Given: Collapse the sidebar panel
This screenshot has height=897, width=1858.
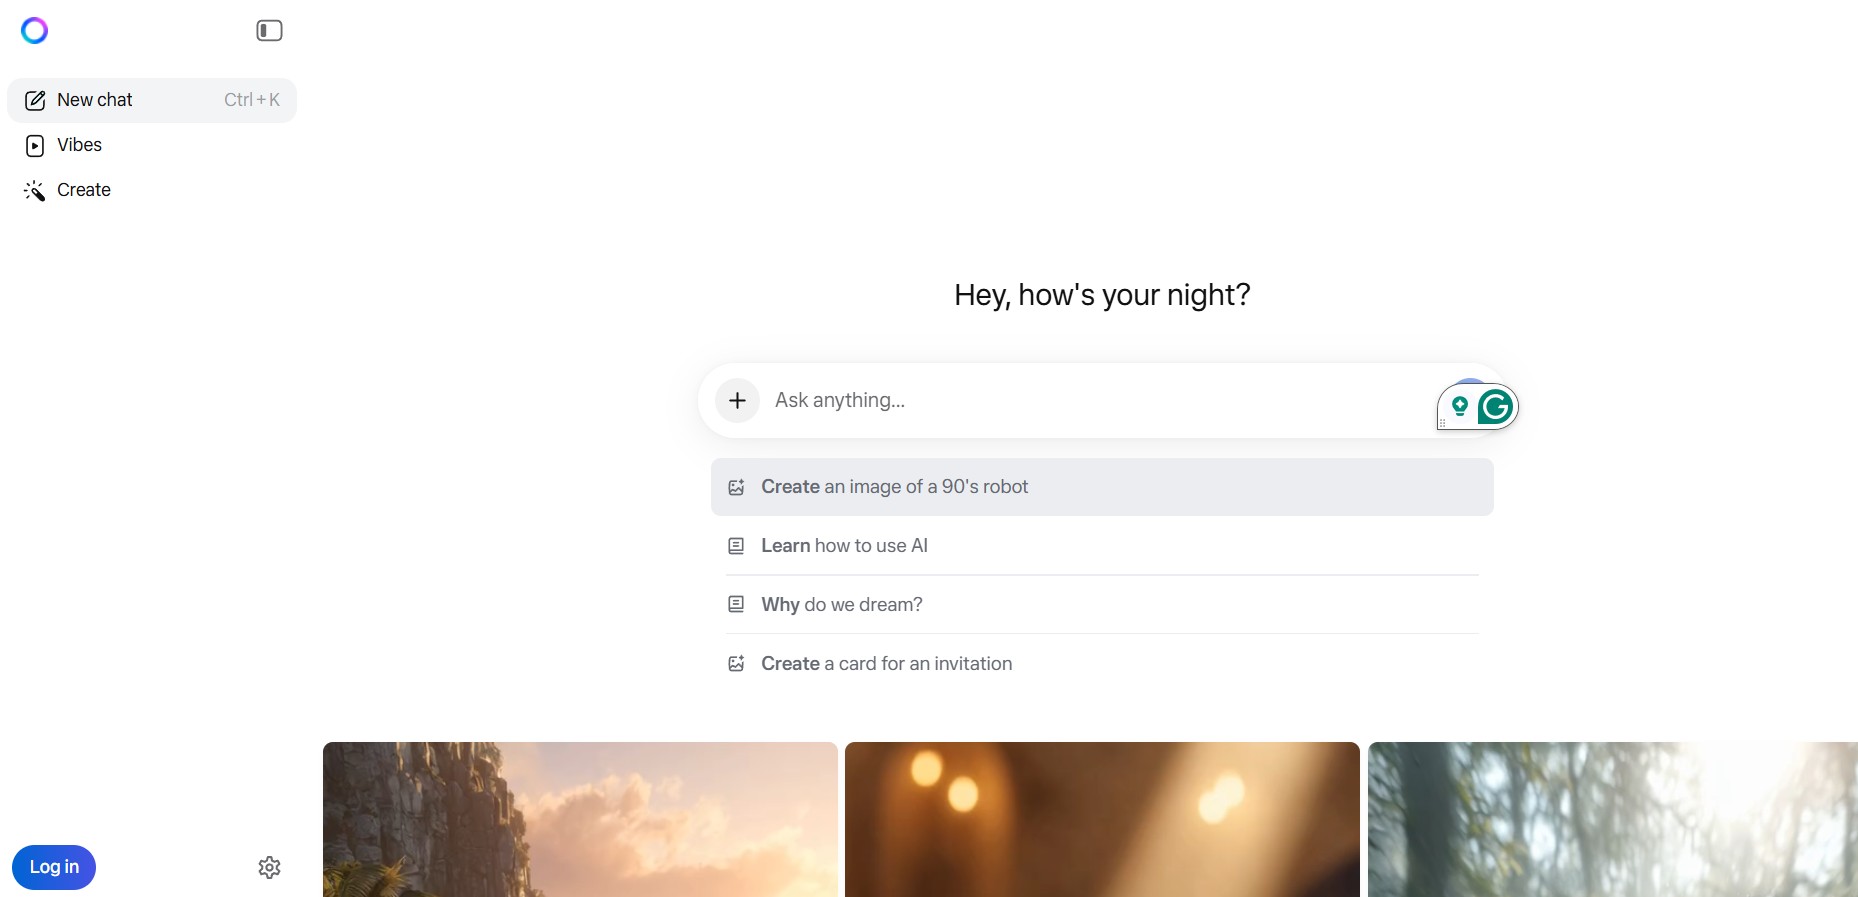Looking at the screenshot, I should 269,31.
